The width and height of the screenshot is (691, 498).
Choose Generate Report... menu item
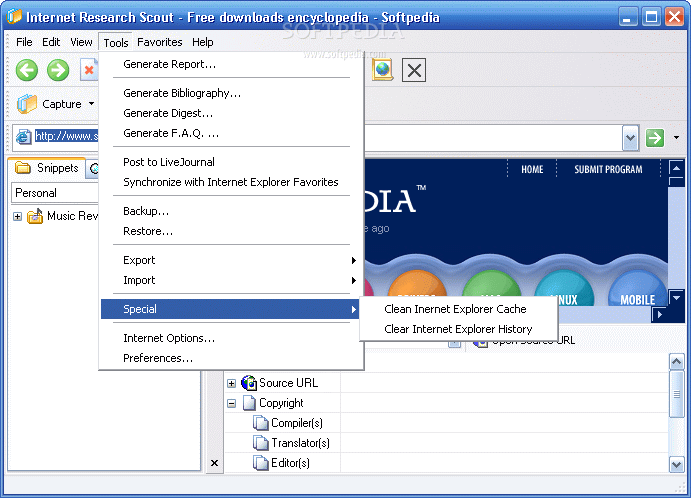(x=232, y=64)
